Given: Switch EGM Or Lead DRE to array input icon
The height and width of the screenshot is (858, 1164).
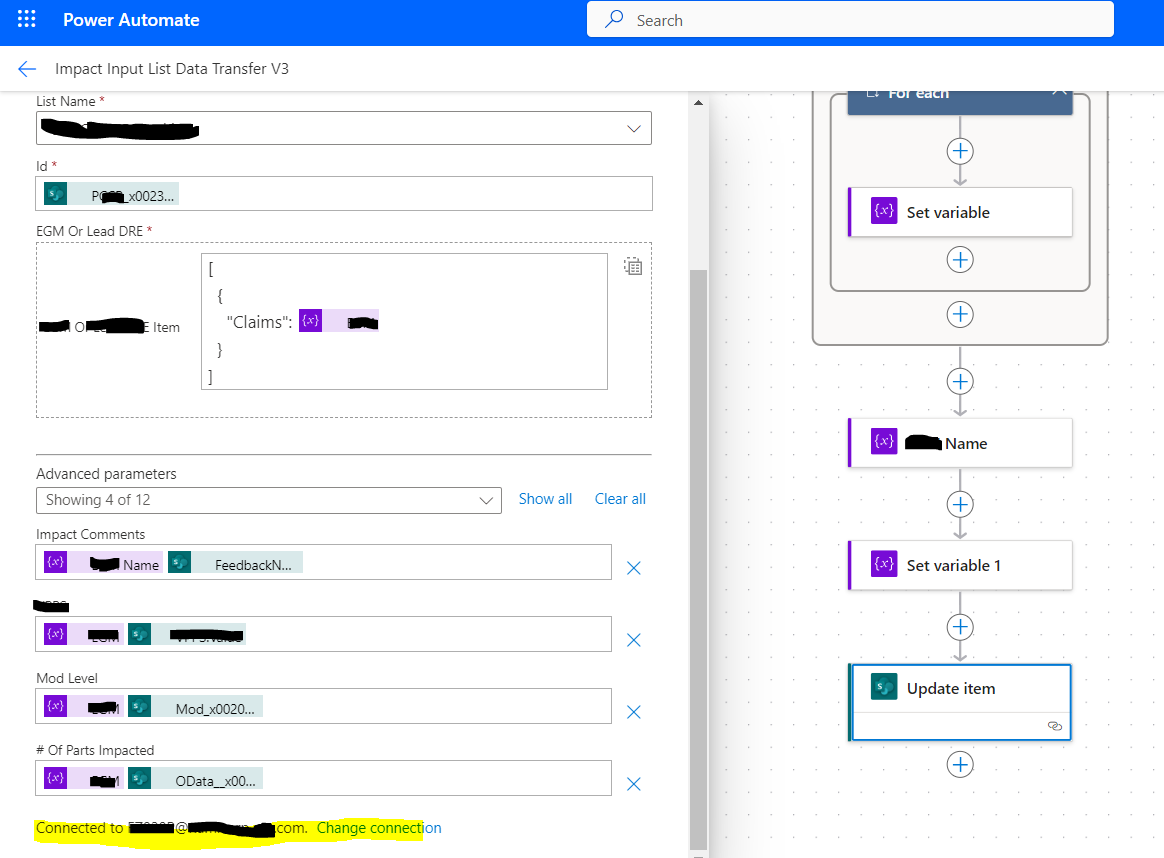Looking at the screenshot, I should pos(633,266).
